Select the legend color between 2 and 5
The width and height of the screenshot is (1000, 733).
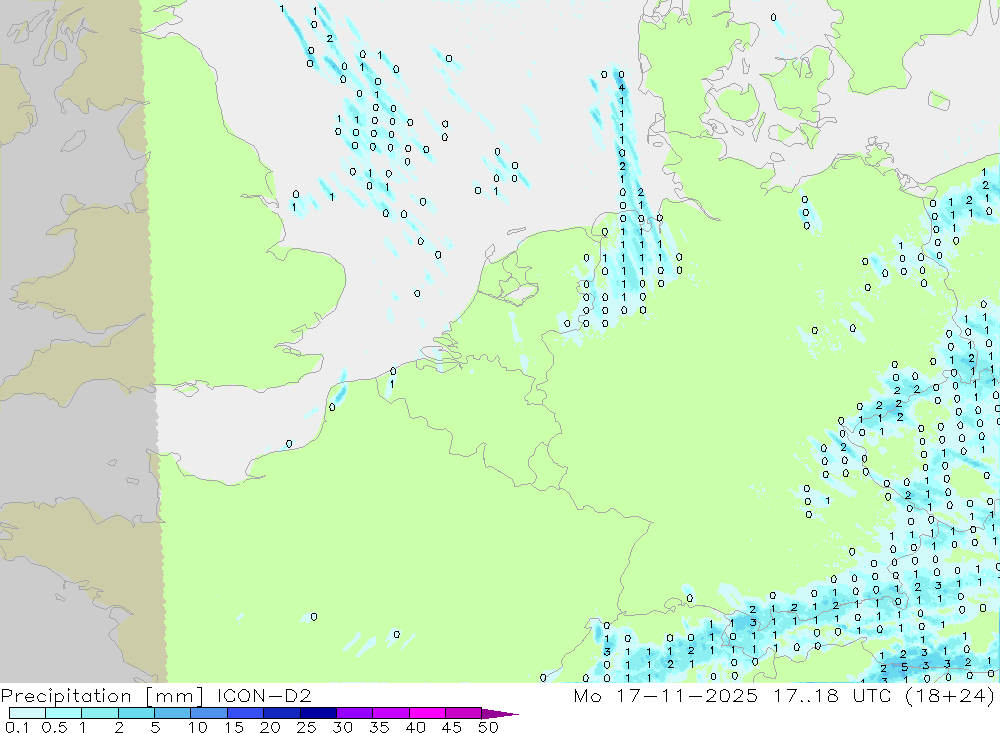click(136, 713)
